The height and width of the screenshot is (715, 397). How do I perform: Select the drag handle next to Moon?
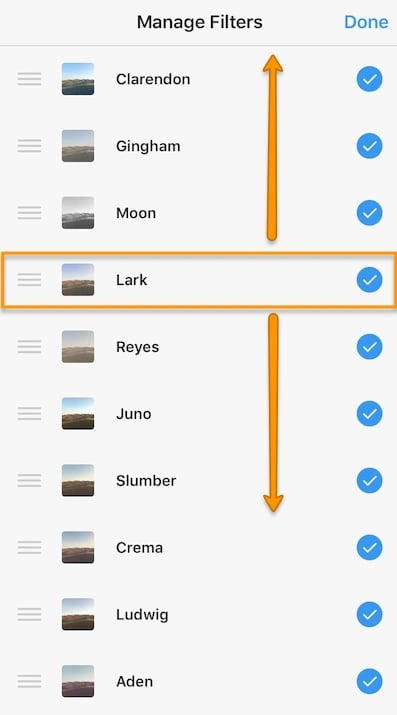[x=30, y=213]
